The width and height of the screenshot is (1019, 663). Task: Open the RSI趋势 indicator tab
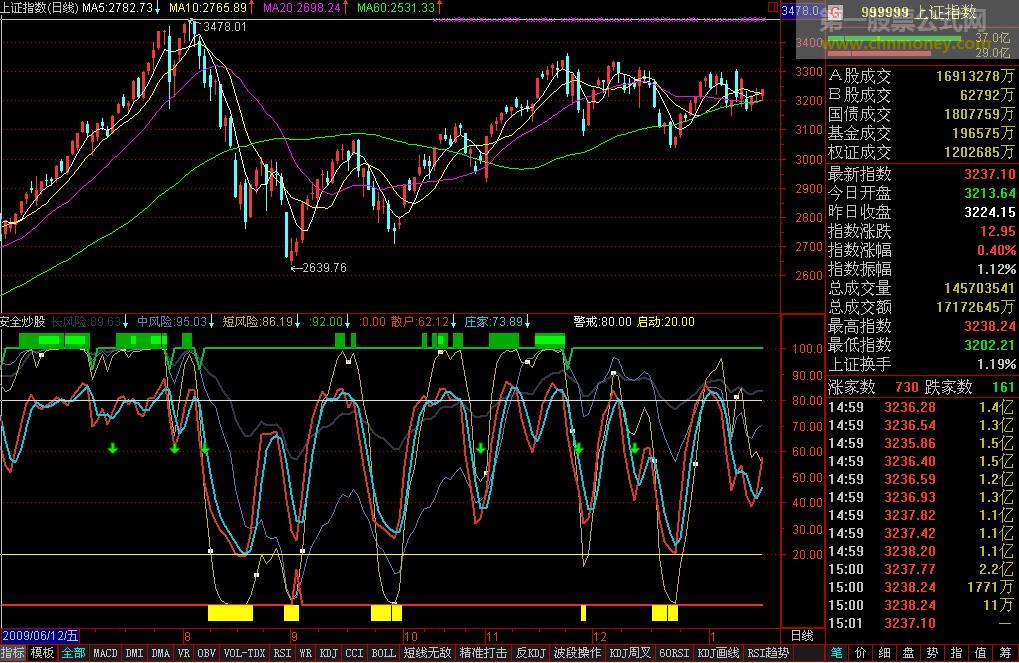767,653
